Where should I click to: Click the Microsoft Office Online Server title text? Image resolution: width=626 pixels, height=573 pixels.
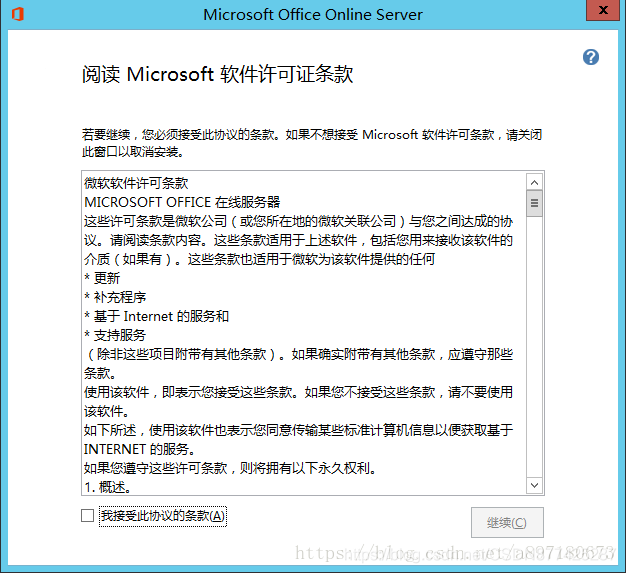click(313, 15)
